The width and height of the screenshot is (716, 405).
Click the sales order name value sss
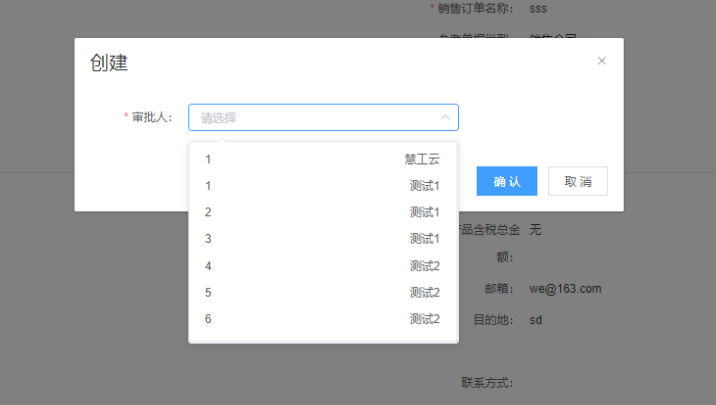pos(538,8)
